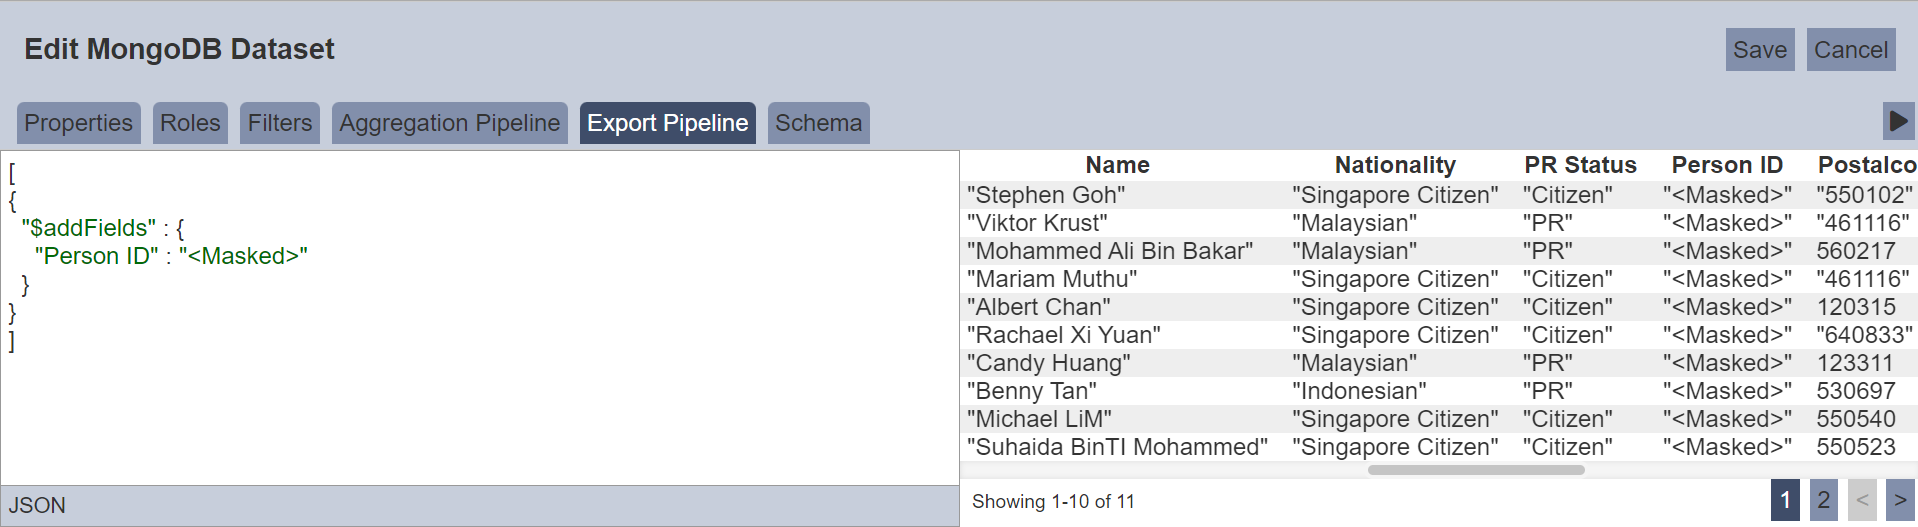Switch to the Properties tab
Viewport: 1918px width, 527px height.
click(78, 123)
